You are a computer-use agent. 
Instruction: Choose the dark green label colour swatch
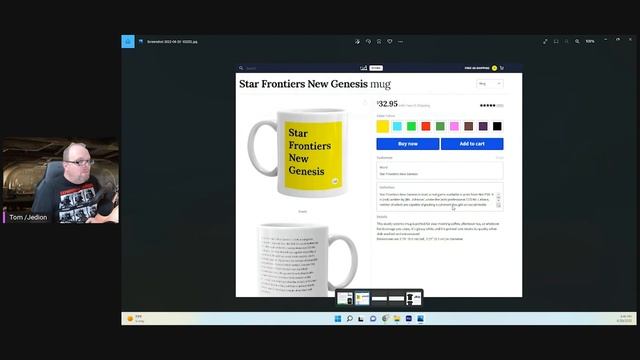tap(440, 127)
